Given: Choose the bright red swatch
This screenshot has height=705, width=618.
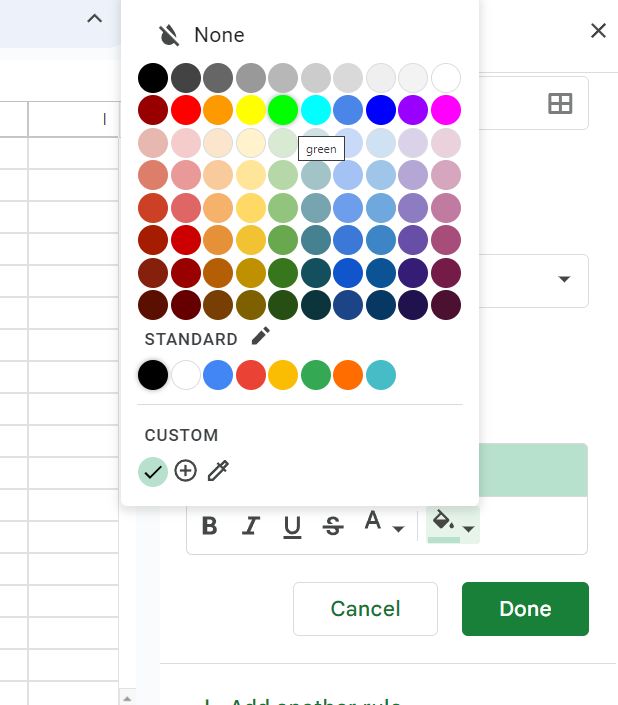Looking at the screenshot, I should tap(186, 110).
